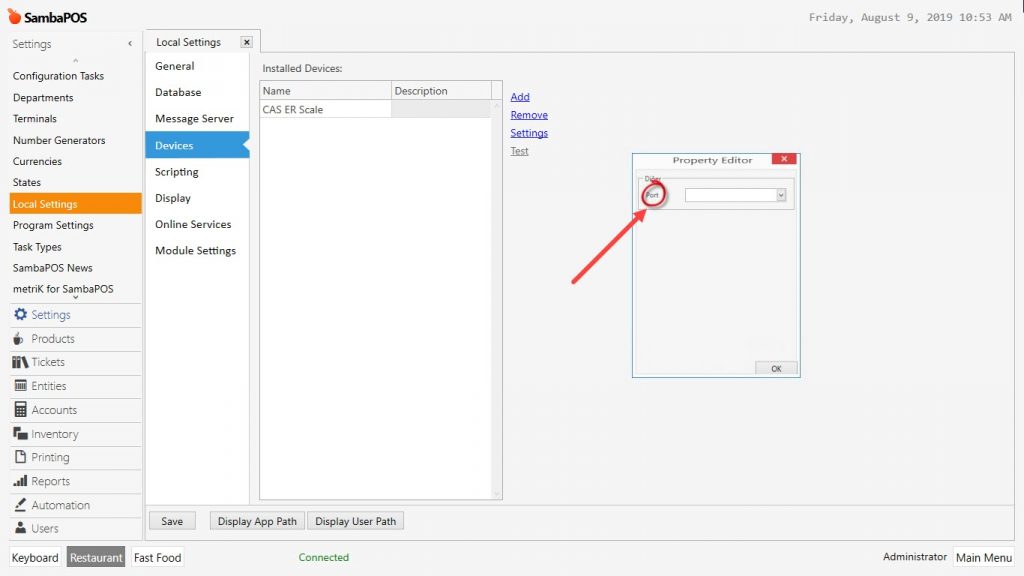Open metriK for SambaPOS item

click(63, 289)
